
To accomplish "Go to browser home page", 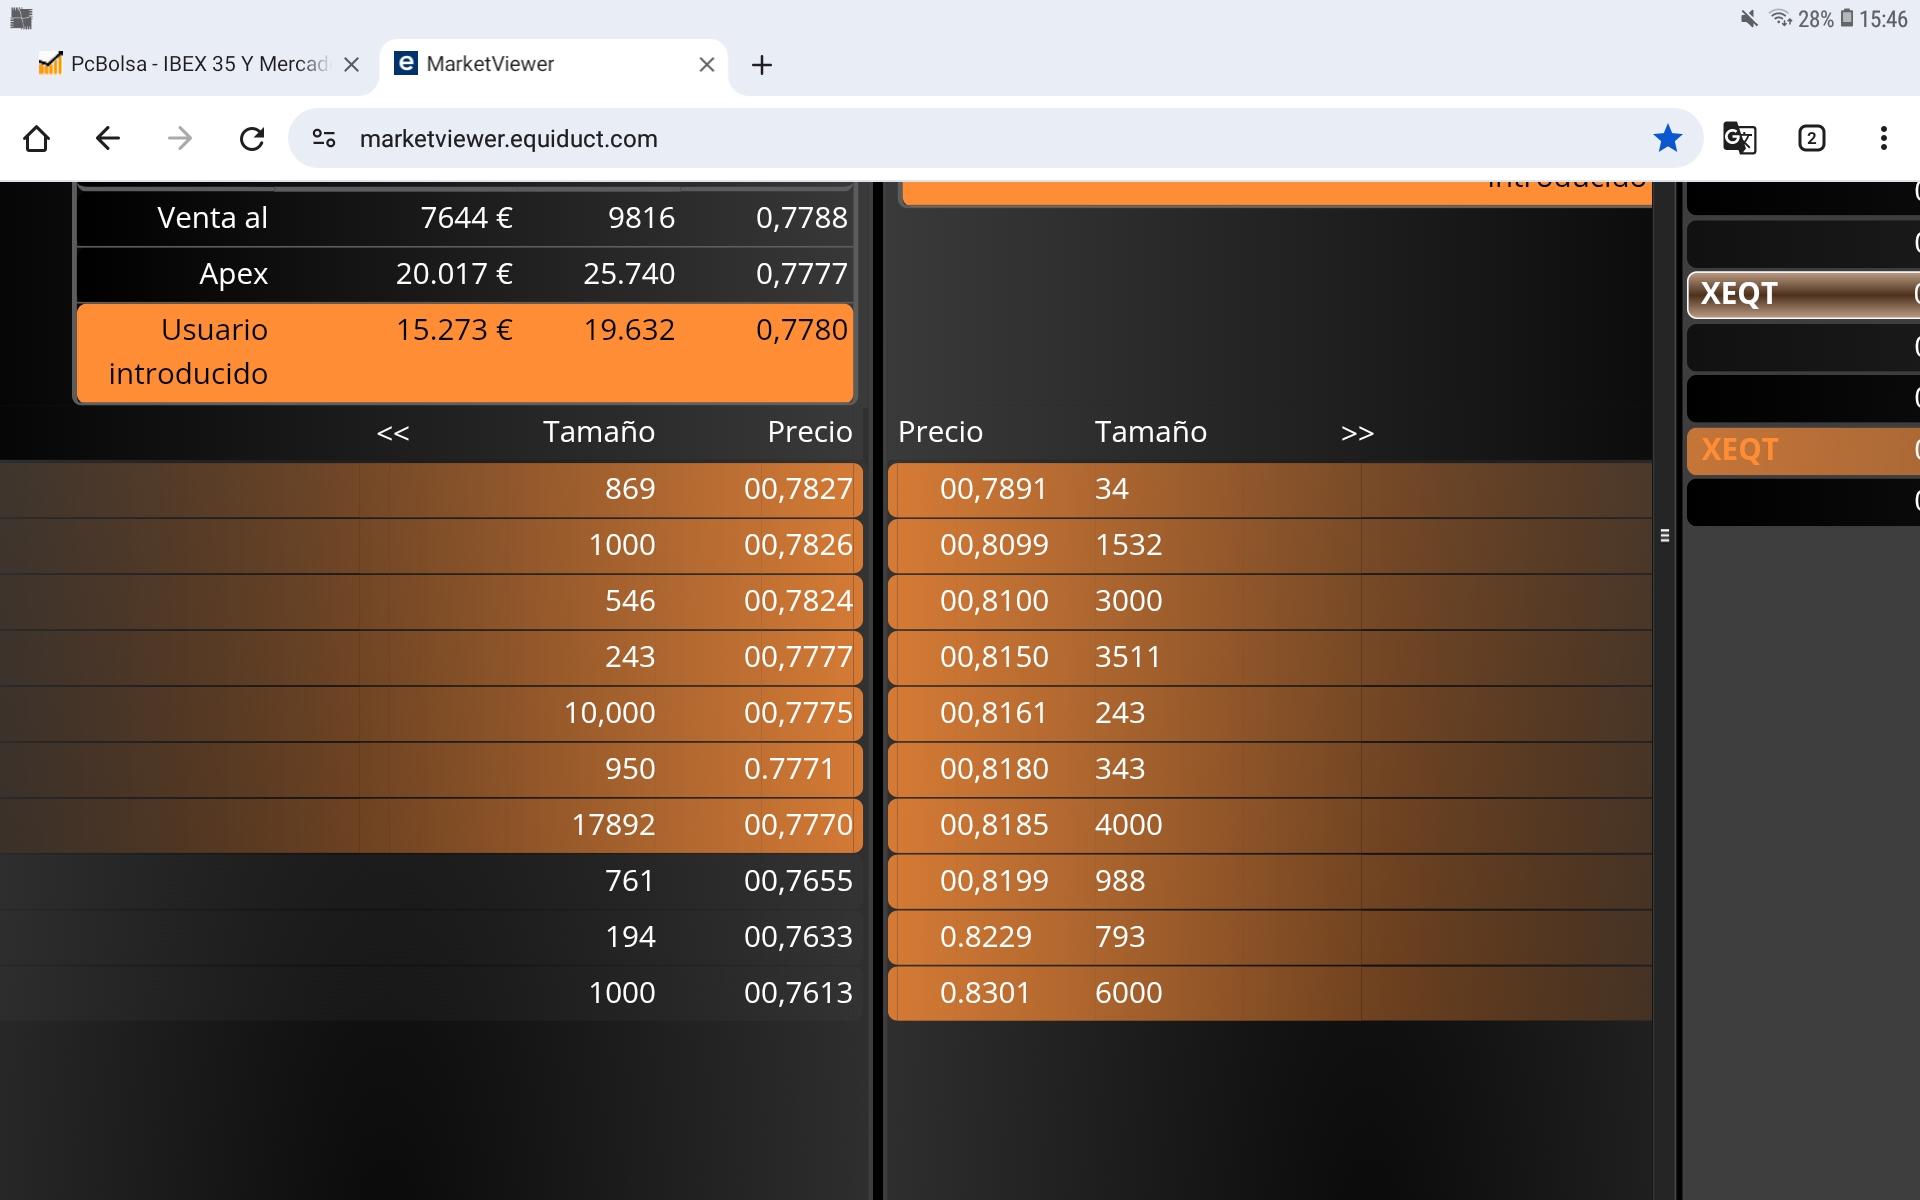I will click(37, 138).
